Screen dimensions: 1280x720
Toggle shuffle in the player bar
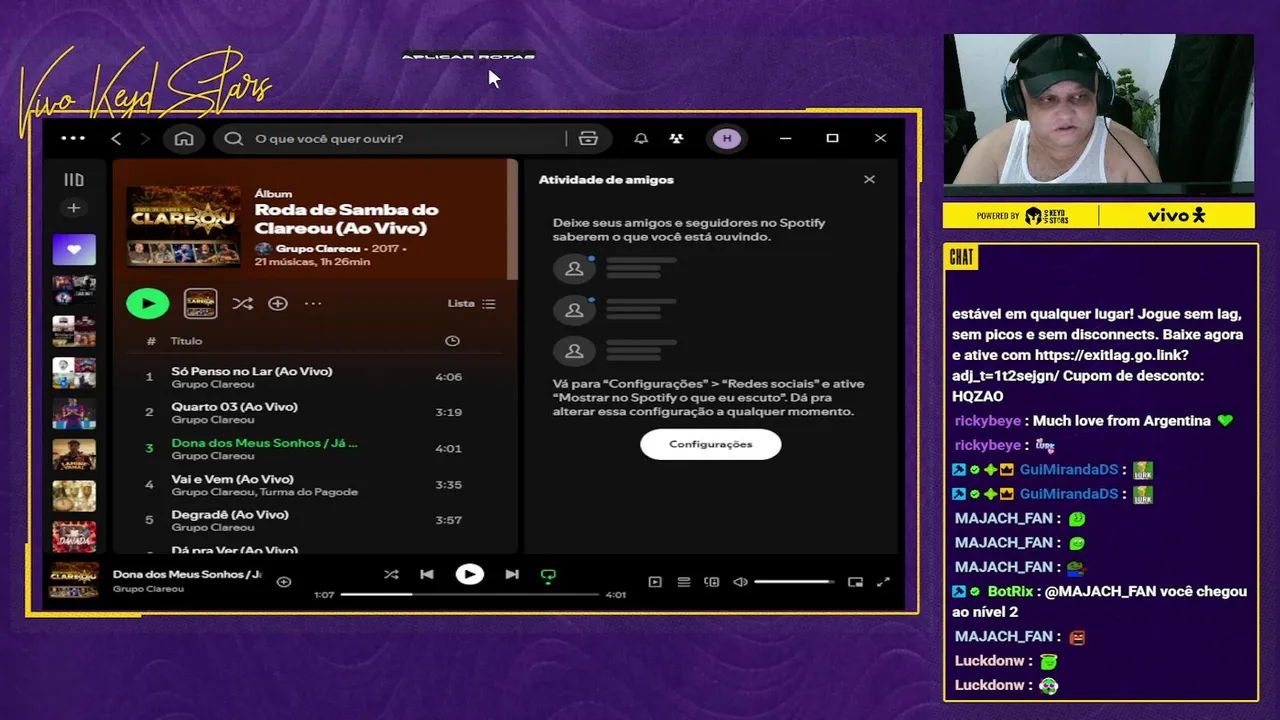[391, 575]
